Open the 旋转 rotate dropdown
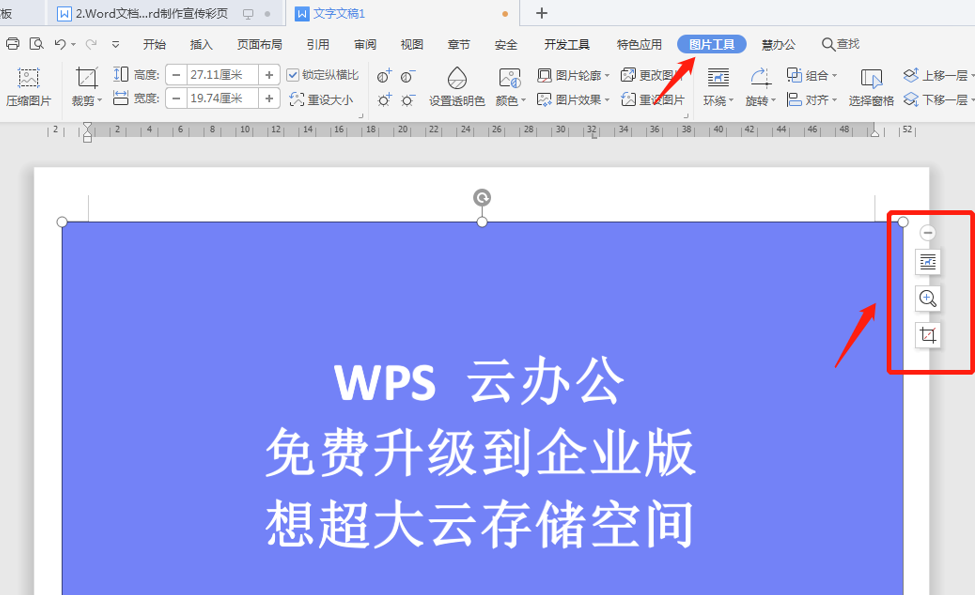This screenshot has width=975, height=595. coord(760,86)
